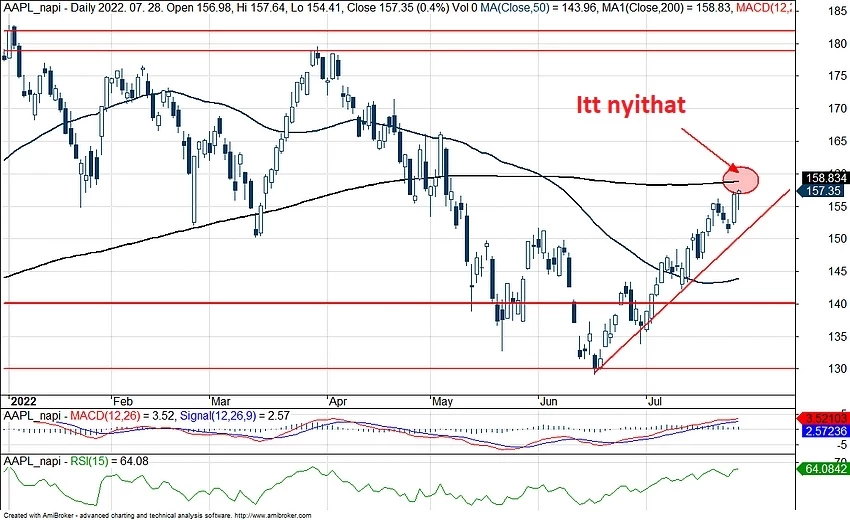Click the 157.35 last price label
The image size is (850, 520).
pyautogui.click(x=823, y=191)
